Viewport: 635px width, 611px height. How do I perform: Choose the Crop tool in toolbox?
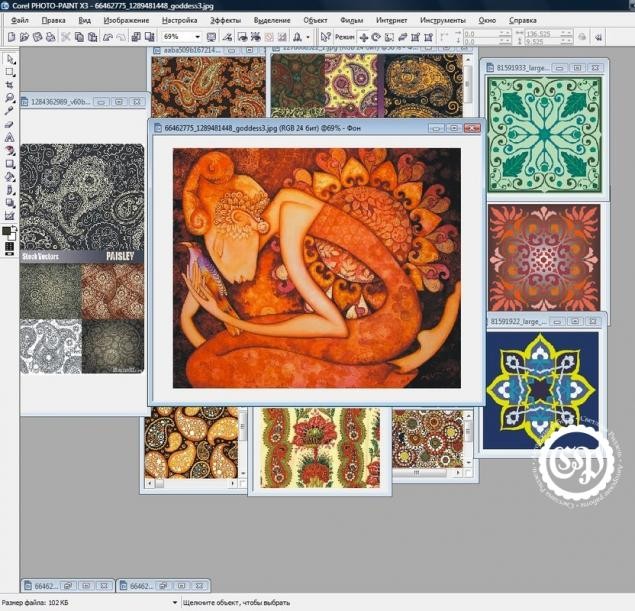(x=9, y=85)
